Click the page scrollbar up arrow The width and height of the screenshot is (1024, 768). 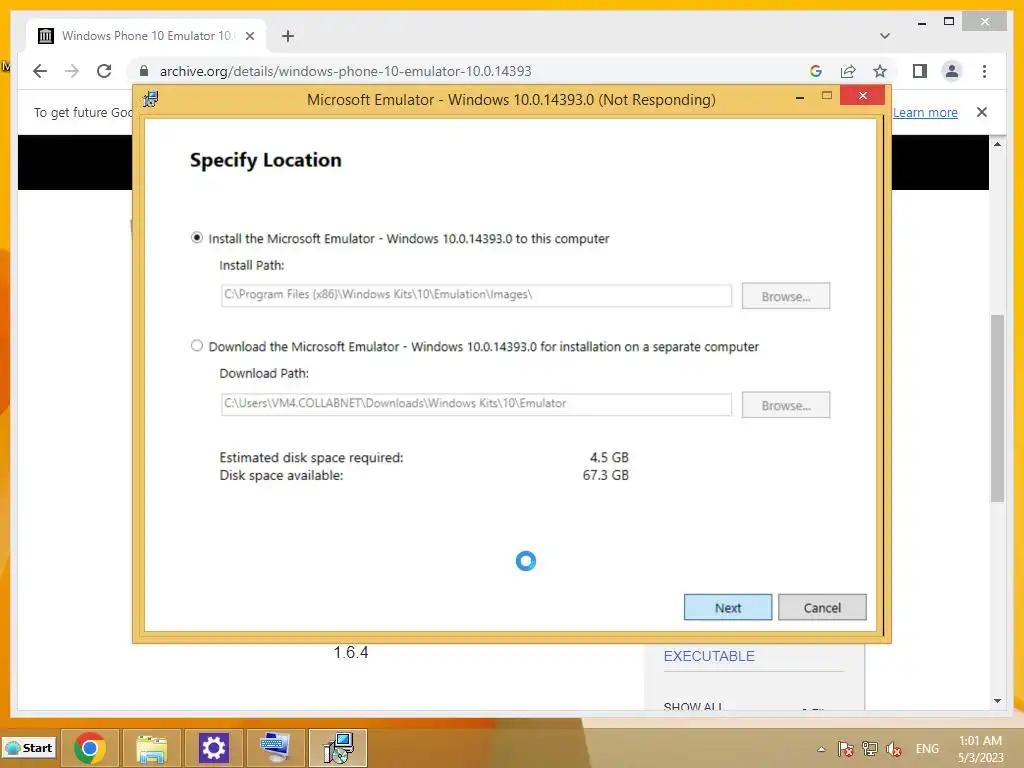pyautogui.click(x=997, y=144)
